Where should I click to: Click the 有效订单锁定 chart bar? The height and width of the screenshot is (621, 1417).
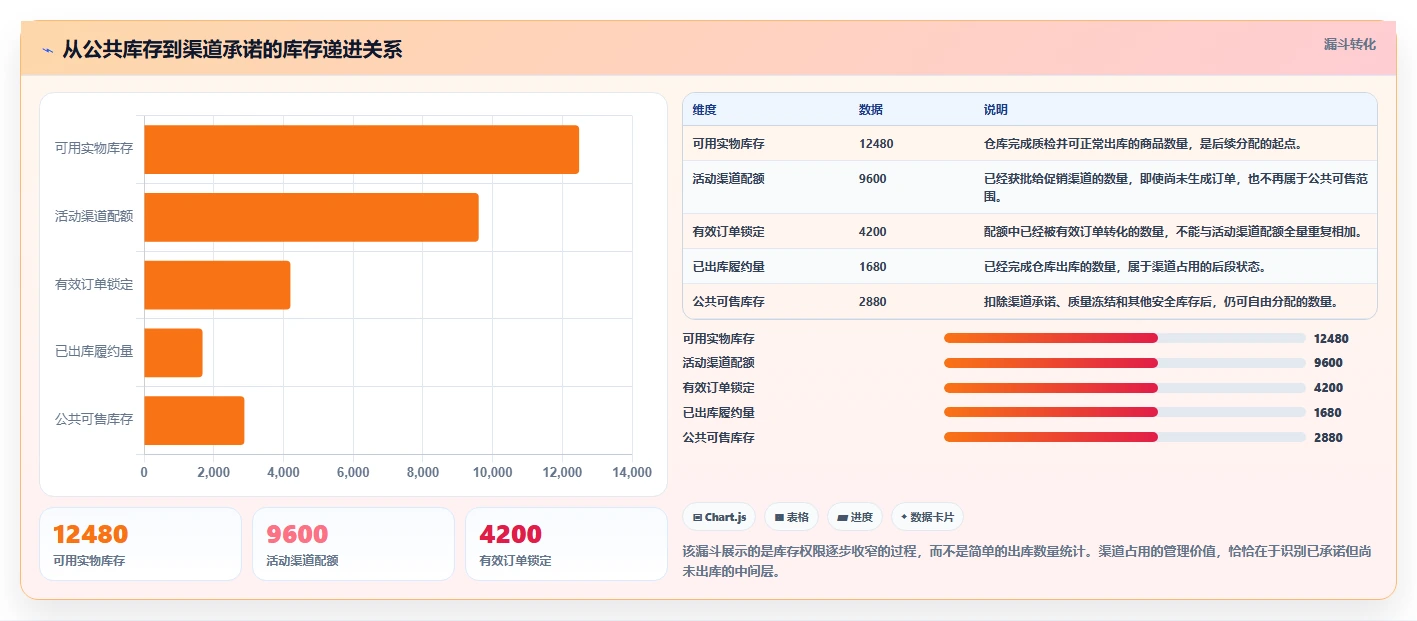click(217, 285)
